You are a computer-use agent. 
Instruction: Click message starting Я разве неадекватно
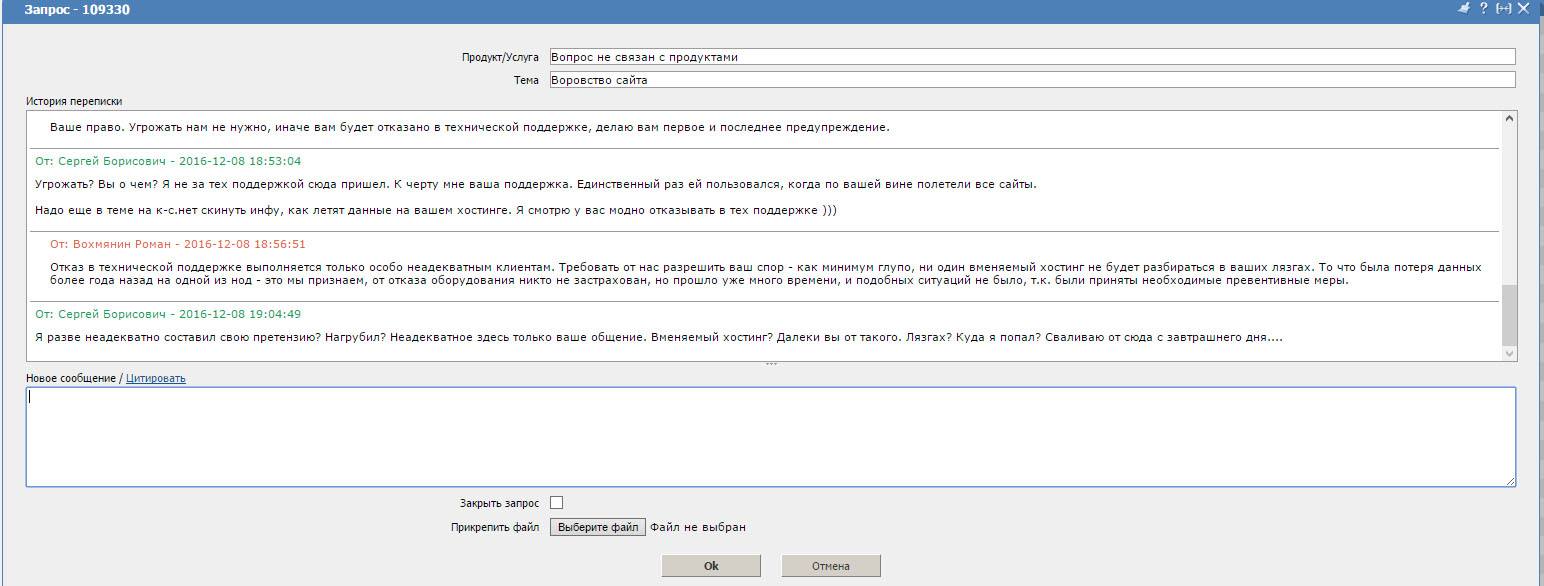(659, 338)
